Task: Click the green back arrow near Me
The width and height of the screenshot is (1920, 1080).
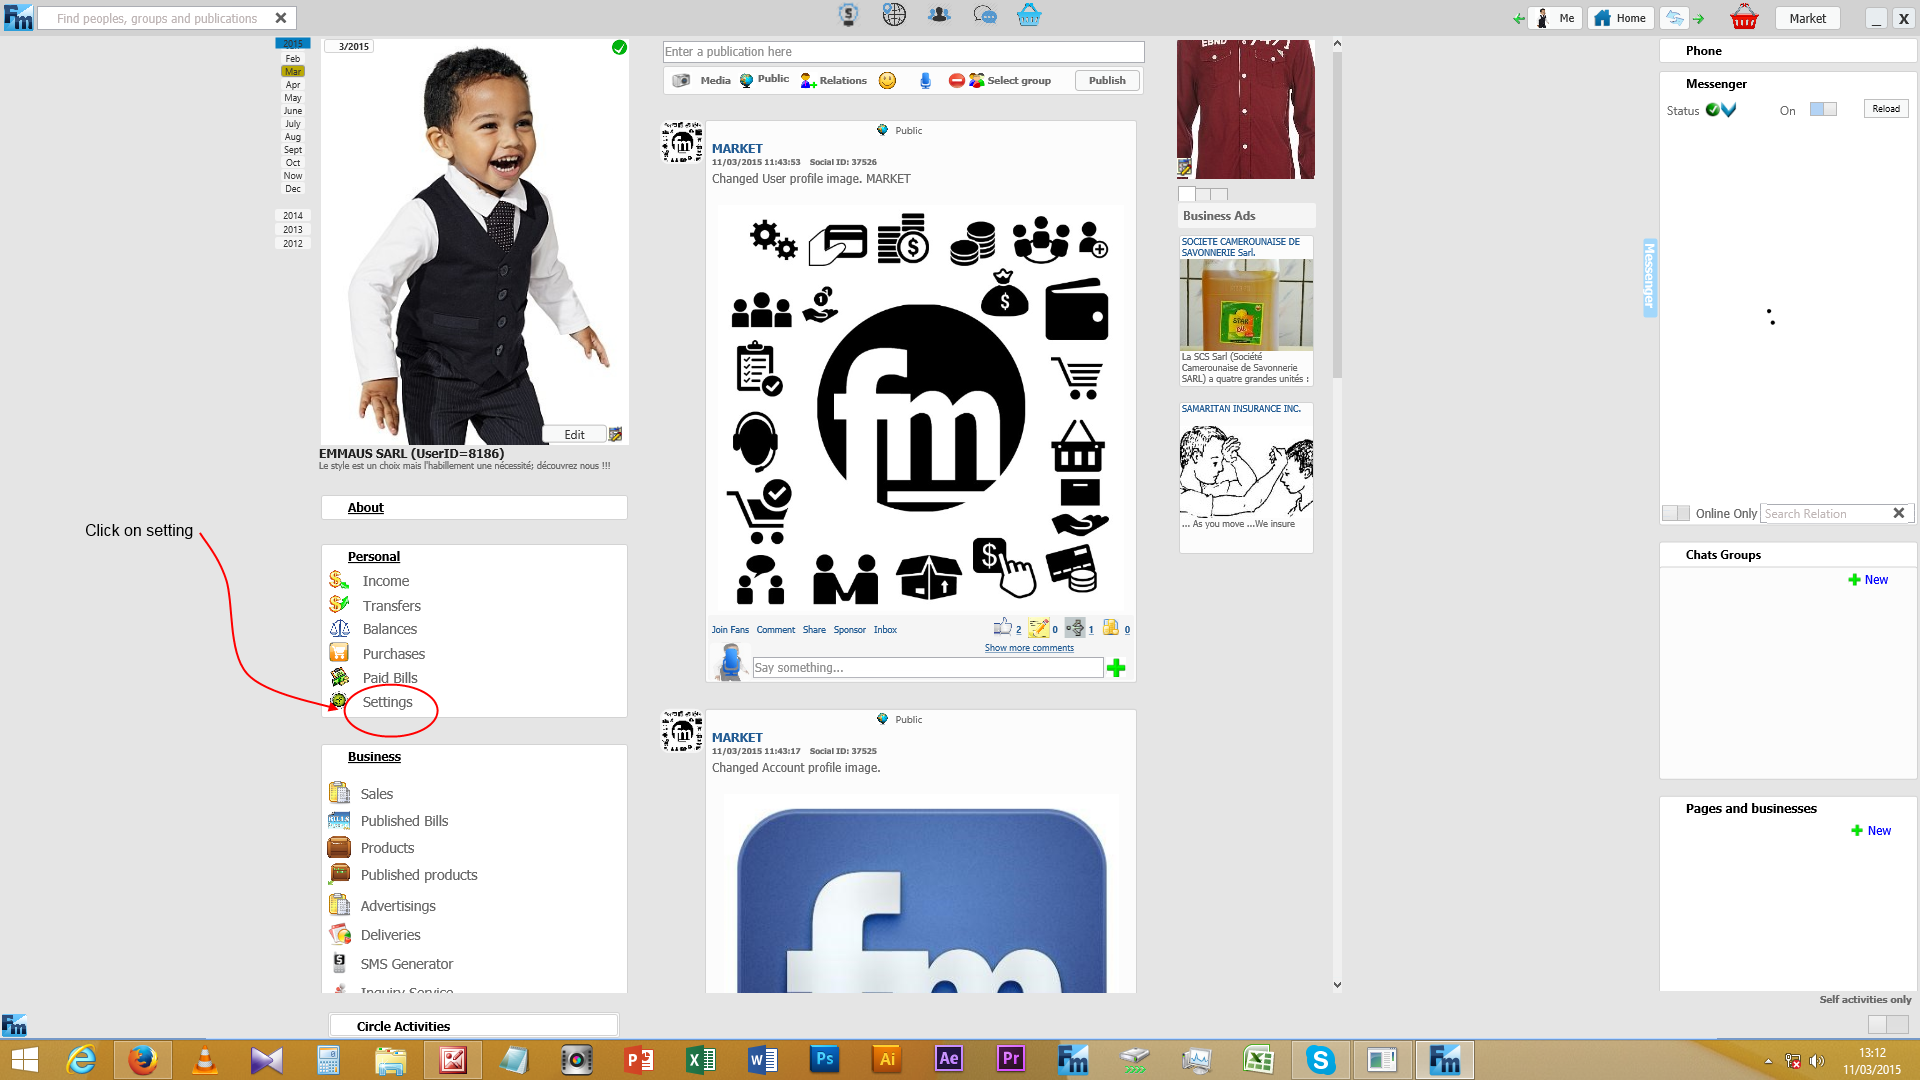Action: (x=1519, y=19)
